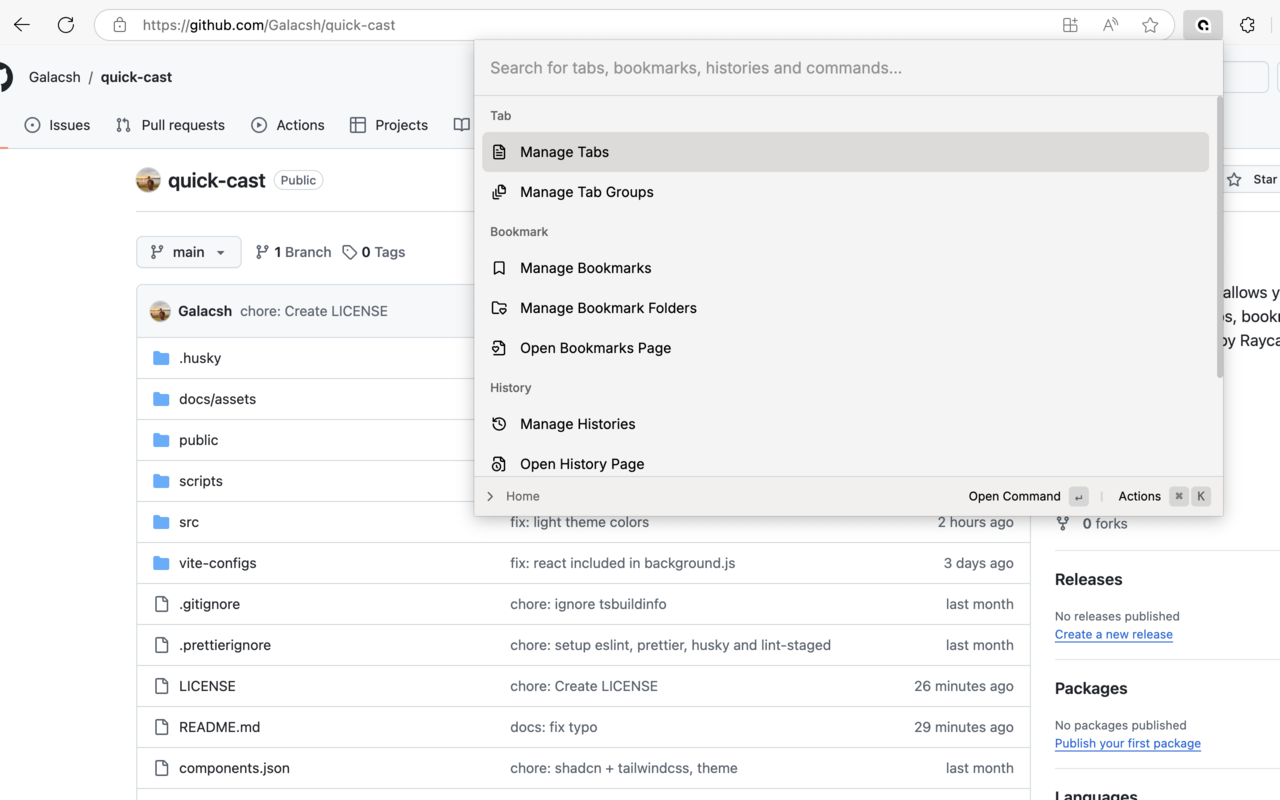Reload the page with refresh icon
Image resolution: width=1280 pixels, height=800 pixels.
coord(66,25)
